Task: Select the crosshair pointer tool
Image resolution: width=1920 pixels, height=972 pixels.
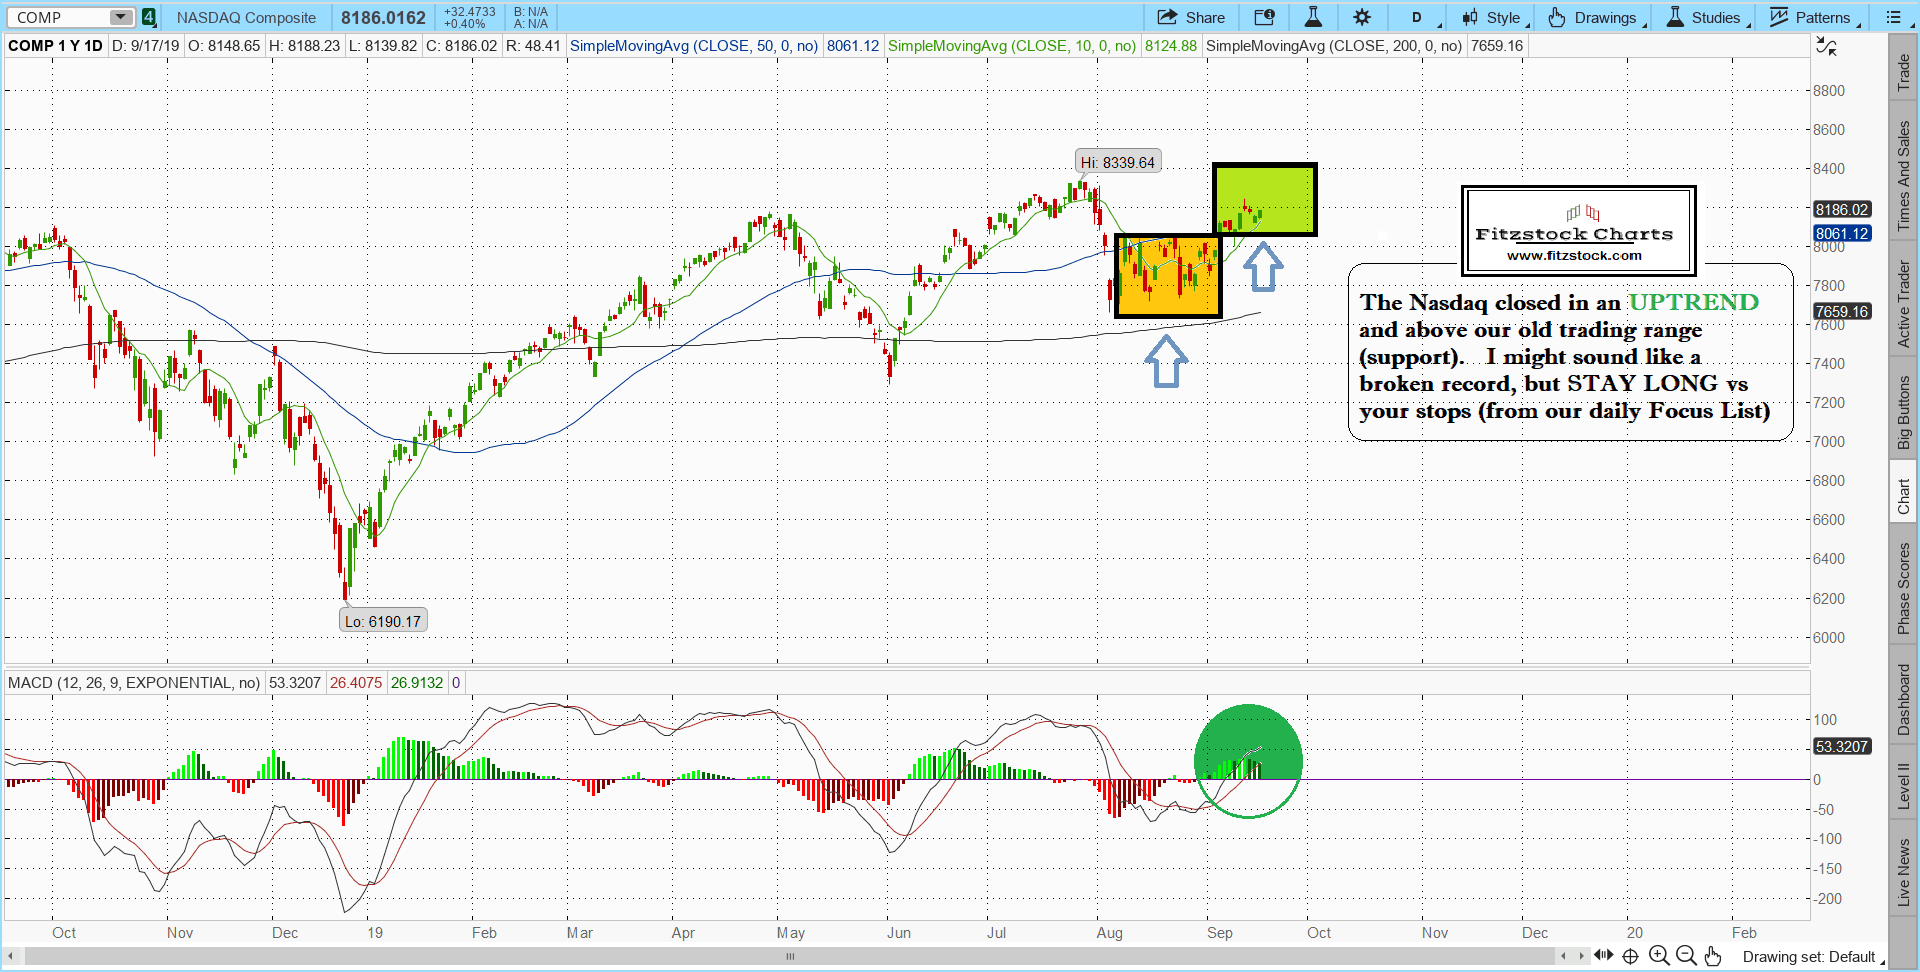Action: 1630,956
